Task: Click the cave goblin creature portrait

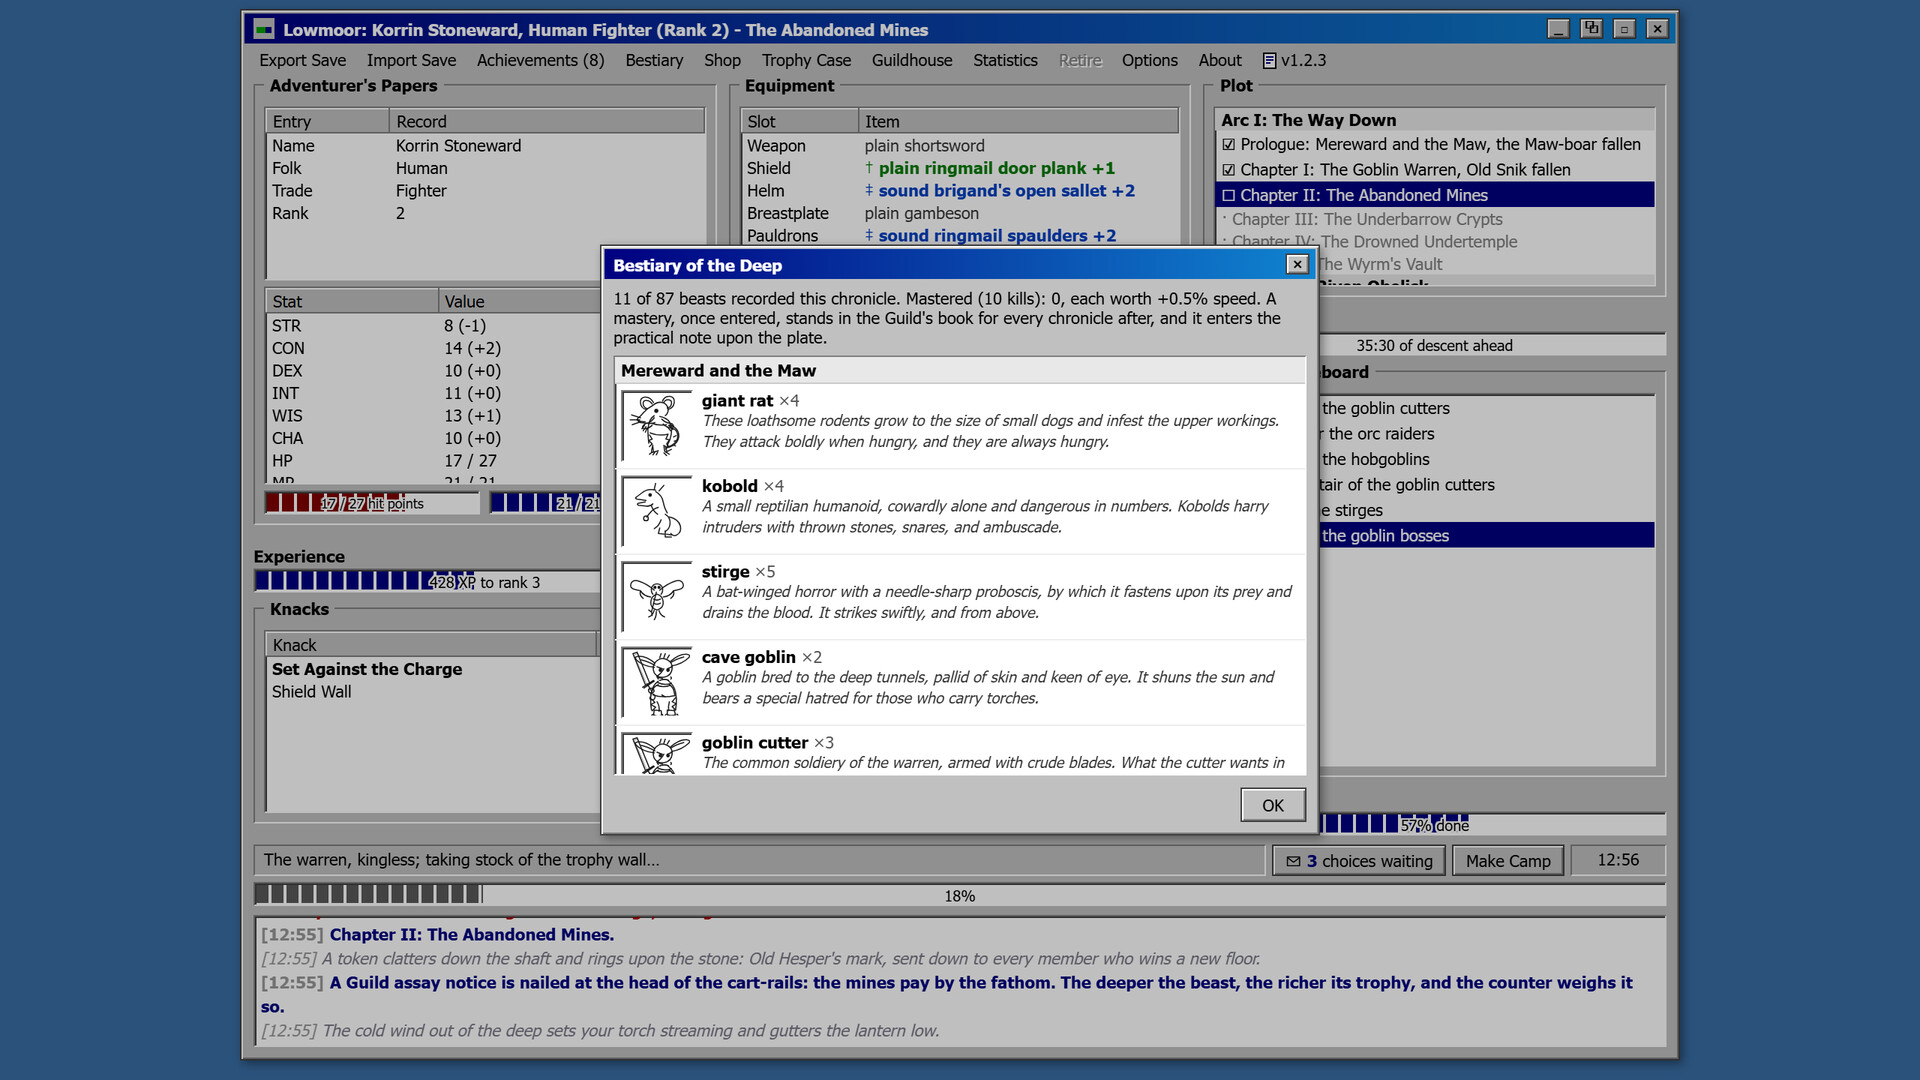Action: click(657, 682)
